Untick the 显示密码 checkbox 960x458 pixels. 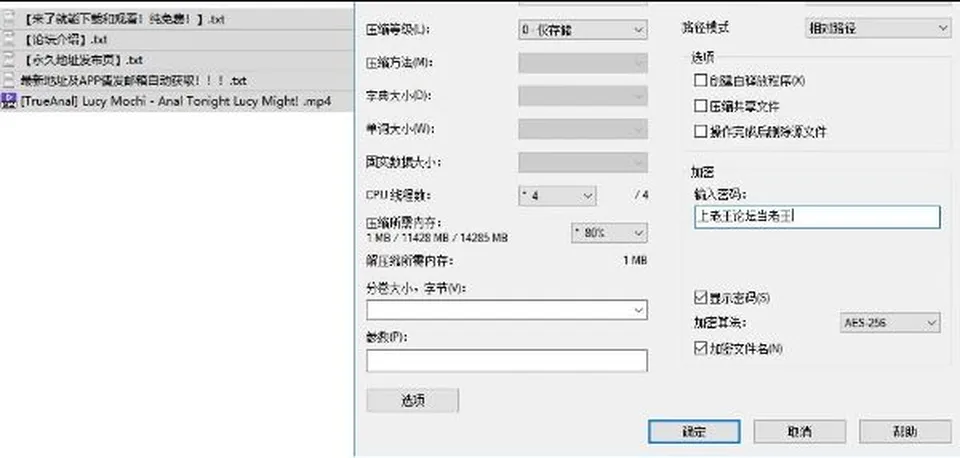pyautogui.click(x=700, y=298)
